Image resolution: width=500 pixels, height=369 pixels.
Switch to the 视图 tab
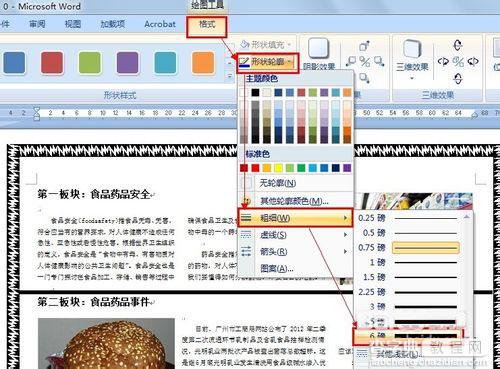click(x=73, y=24)
